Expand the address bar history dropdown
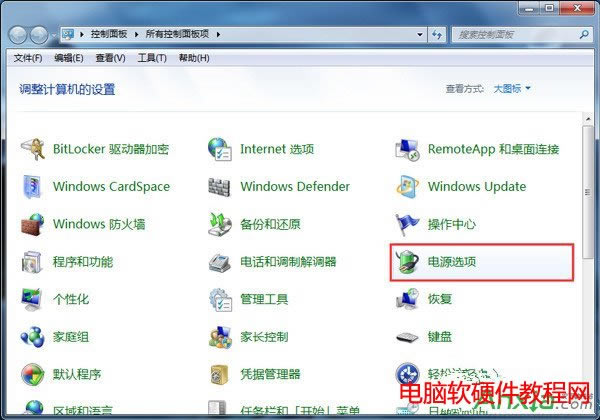 420,35
